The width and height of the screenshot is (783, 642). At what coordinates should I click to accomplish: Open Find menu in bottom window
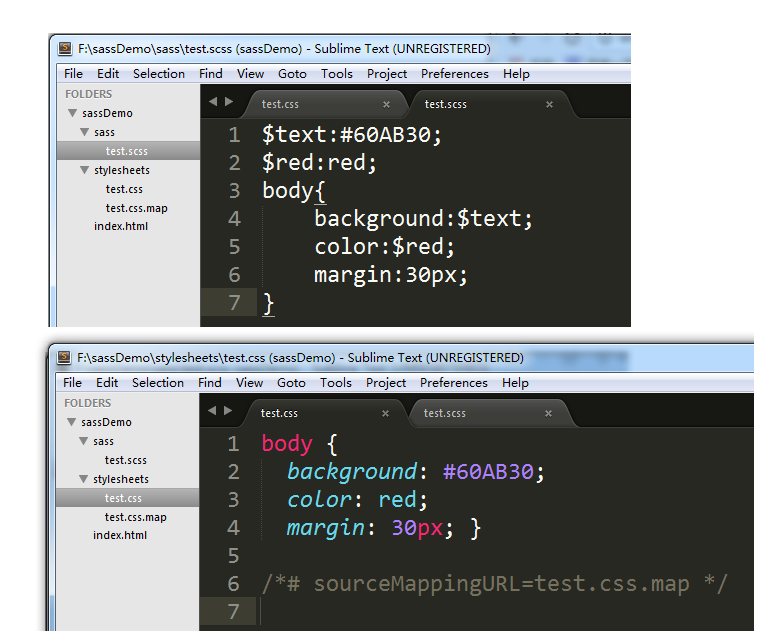pos(210,383)
